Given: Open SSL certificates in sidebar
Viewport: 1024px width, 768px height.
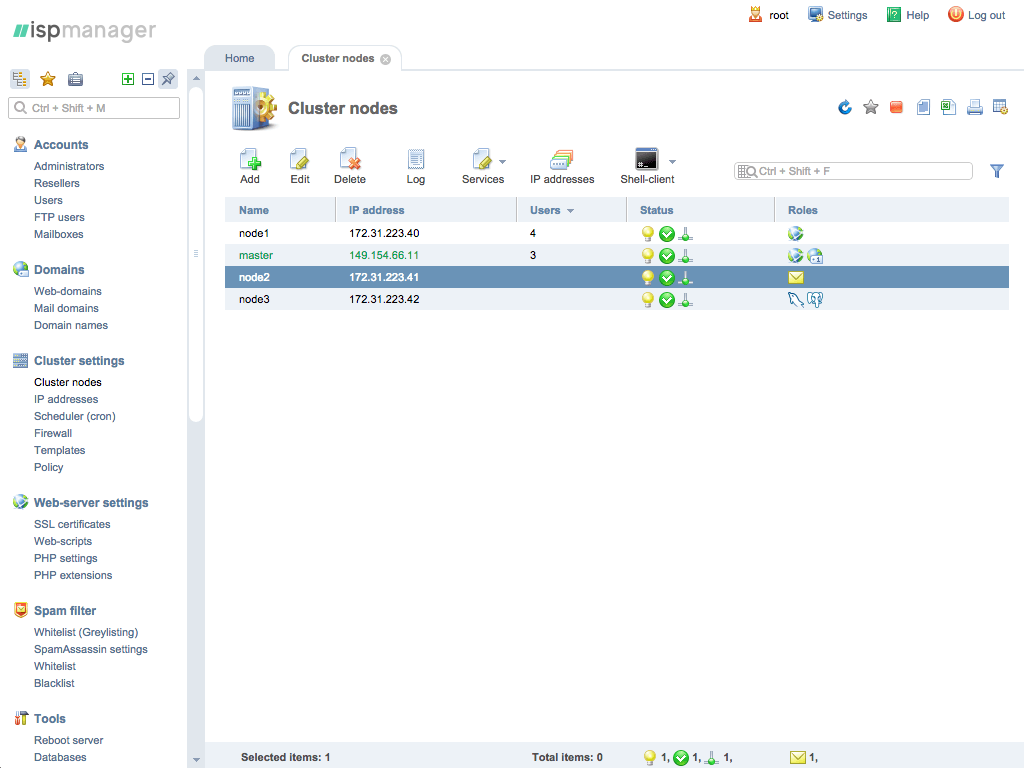Looking at the screenshot, I should tap(72, 524).
